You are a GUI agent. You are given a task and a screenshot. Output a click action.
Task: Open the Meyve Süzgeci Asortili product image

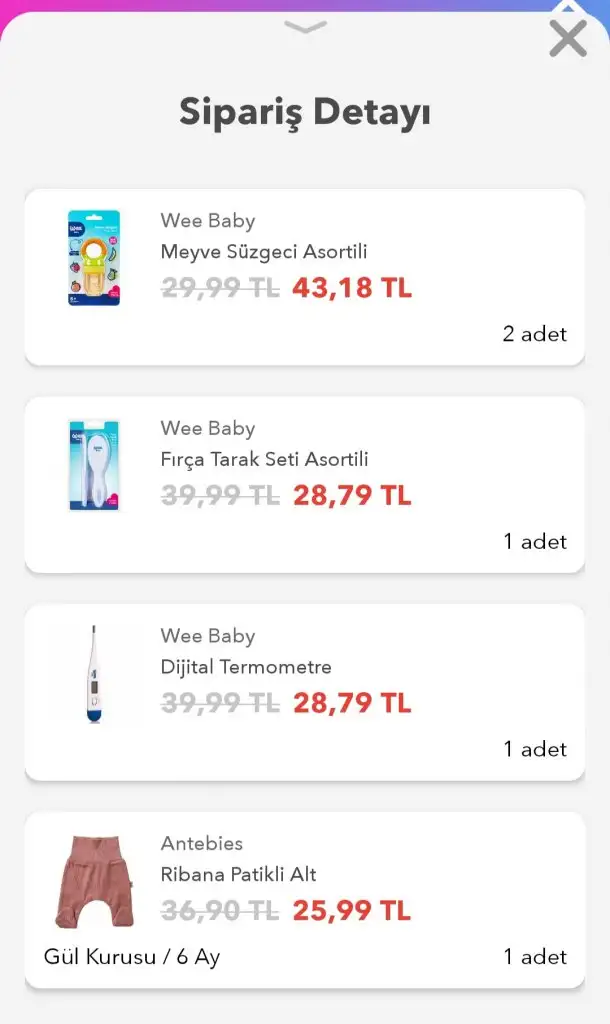(94, 258)
